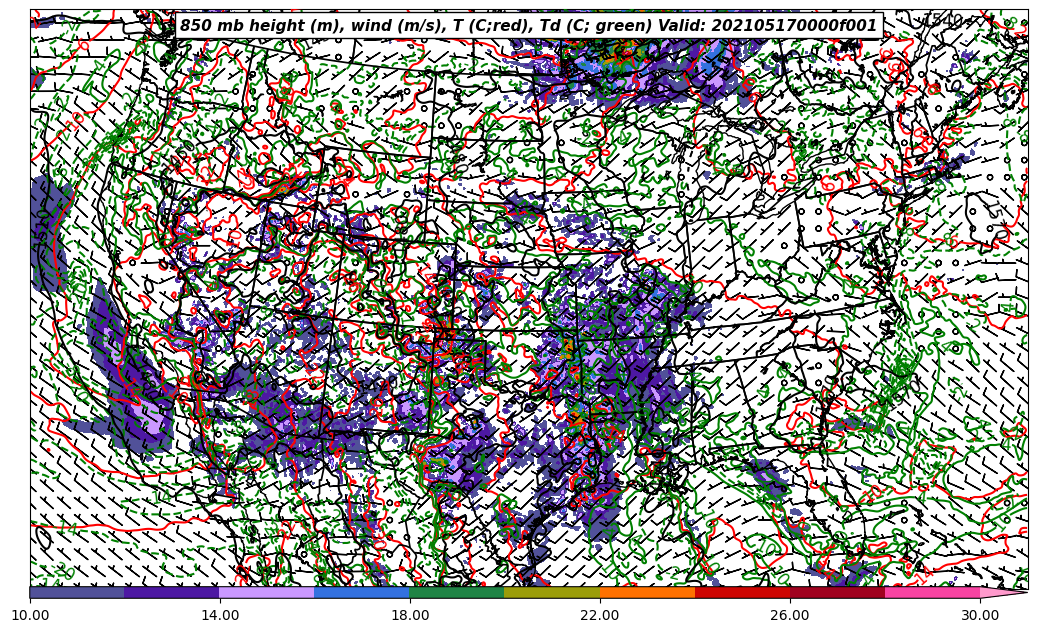1037x632 pixels.
Task: Click the 14.00 colorbar tick label
Action: [x=220, y=614]
